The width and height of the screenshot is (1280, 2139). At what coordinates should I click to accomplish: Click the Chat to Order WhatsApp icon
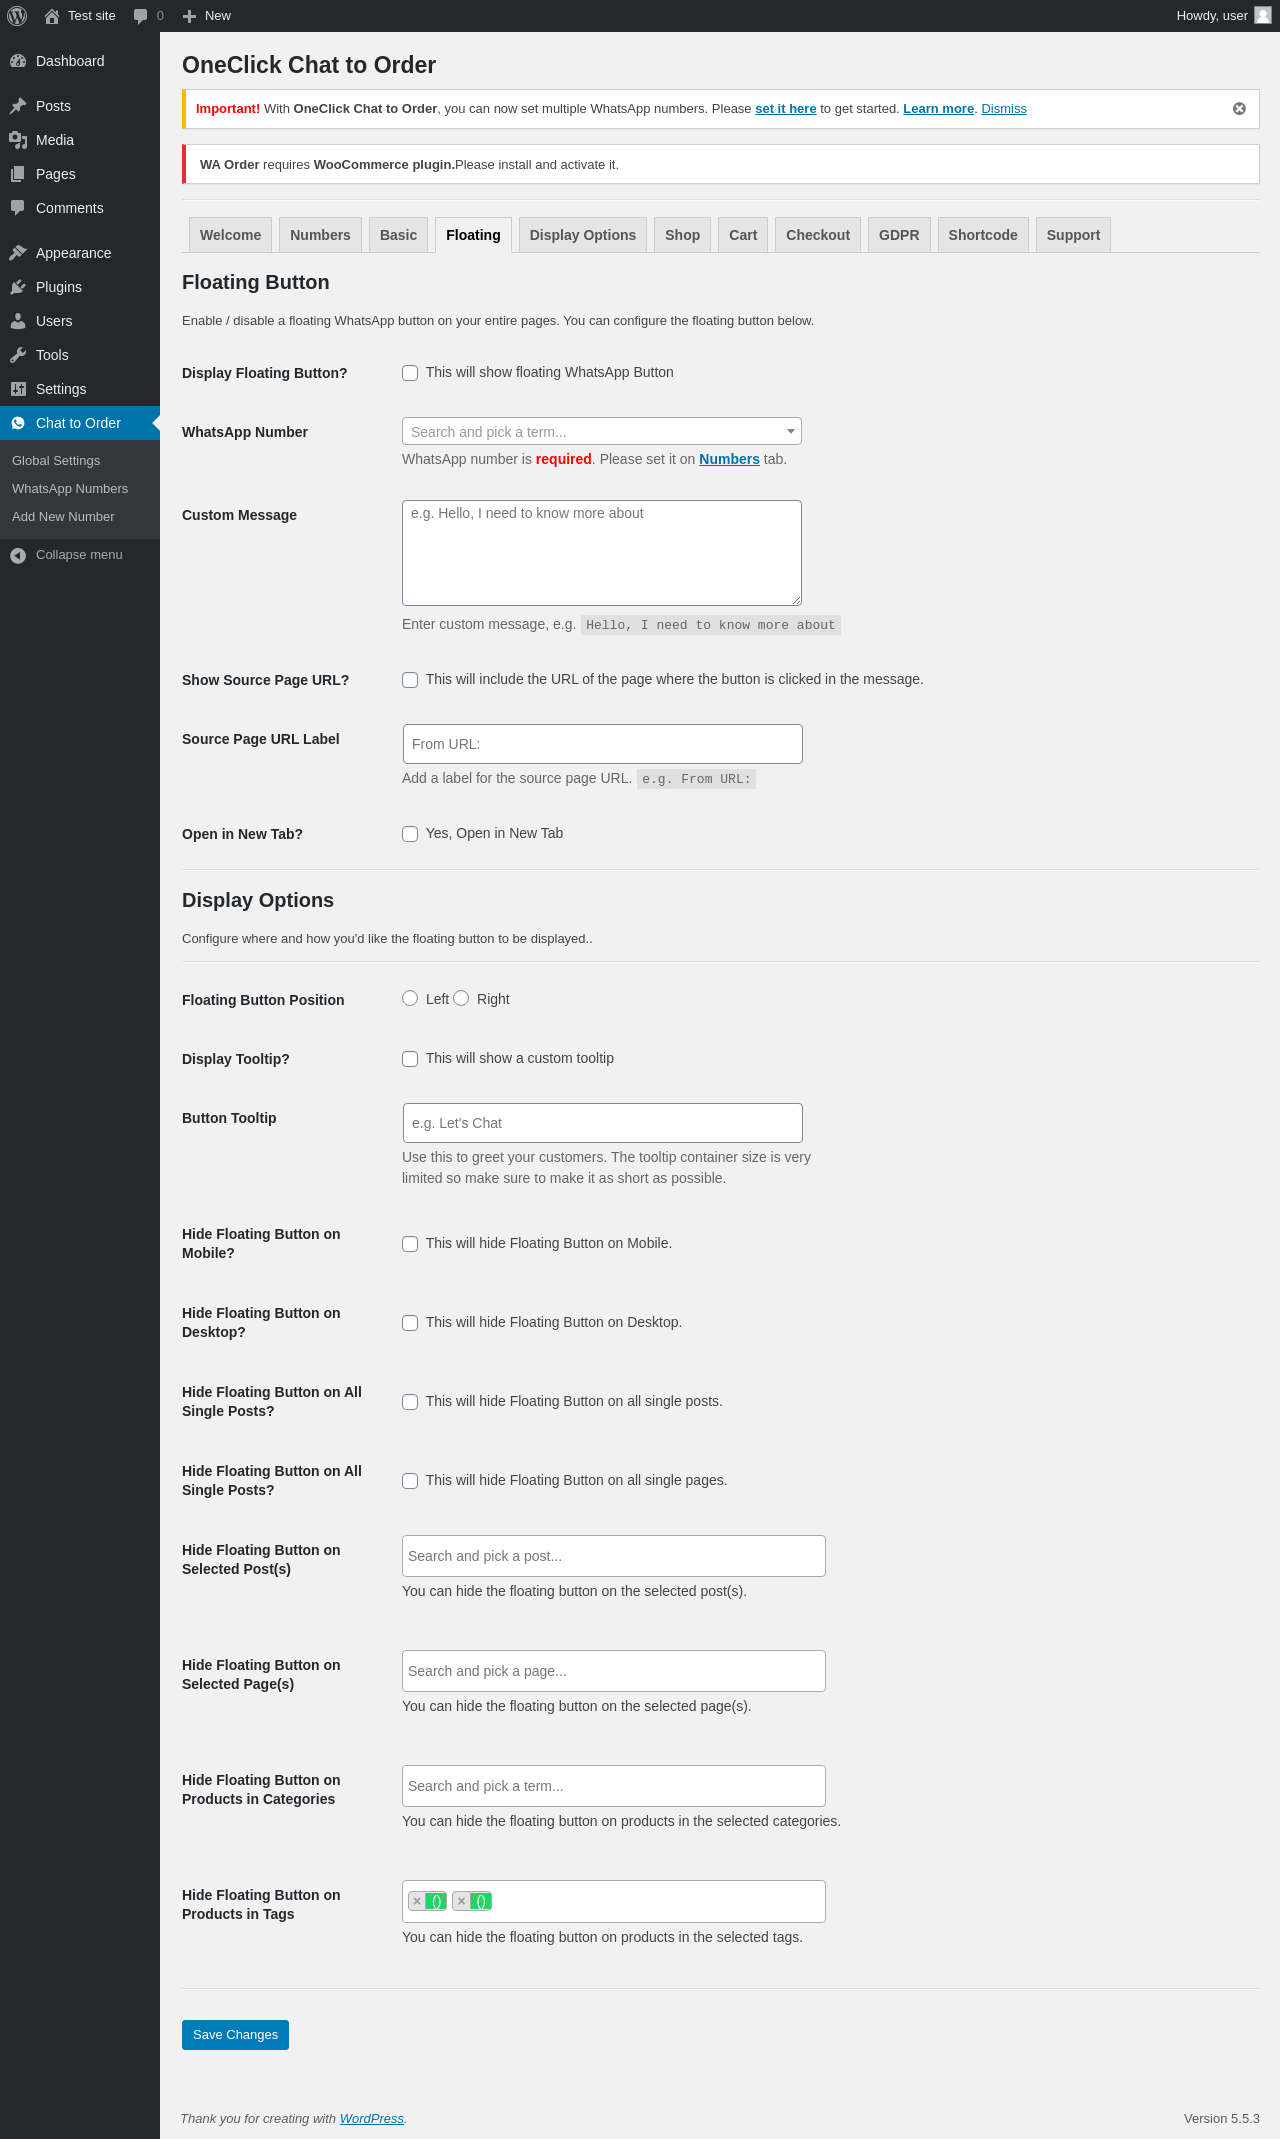tap(18, 423)
